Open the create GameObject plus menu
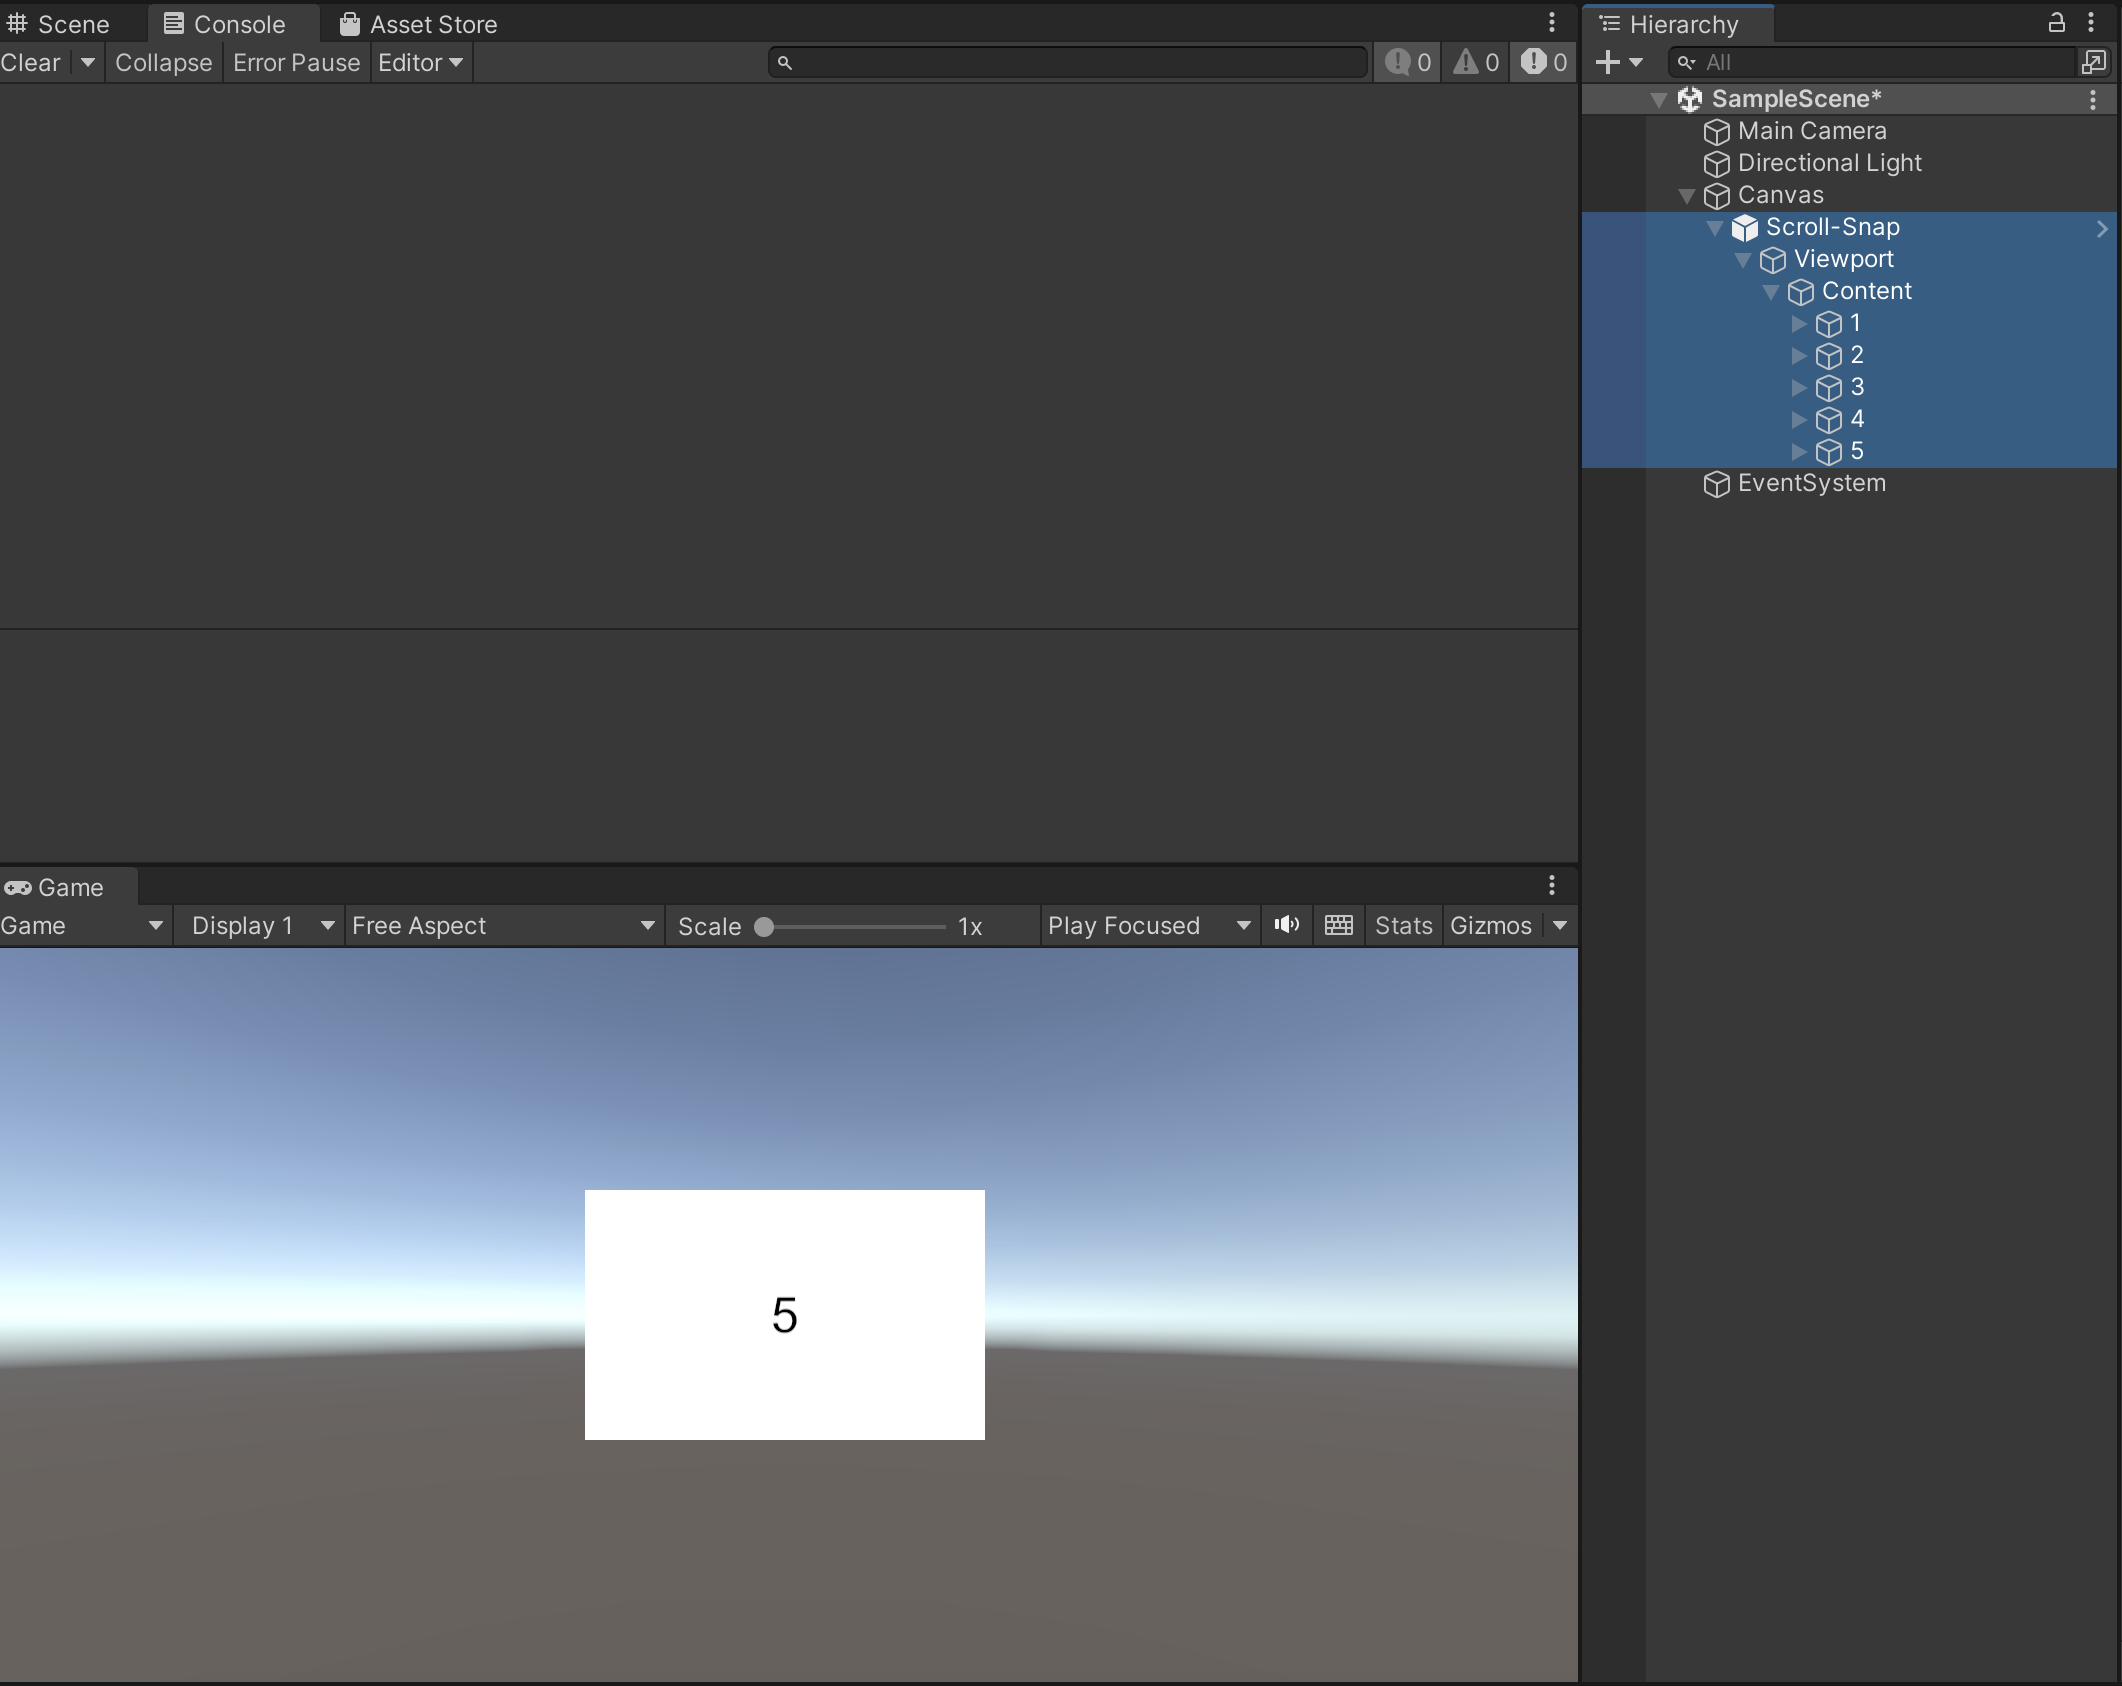2122x1686 pixels. tap(1612, 62)
